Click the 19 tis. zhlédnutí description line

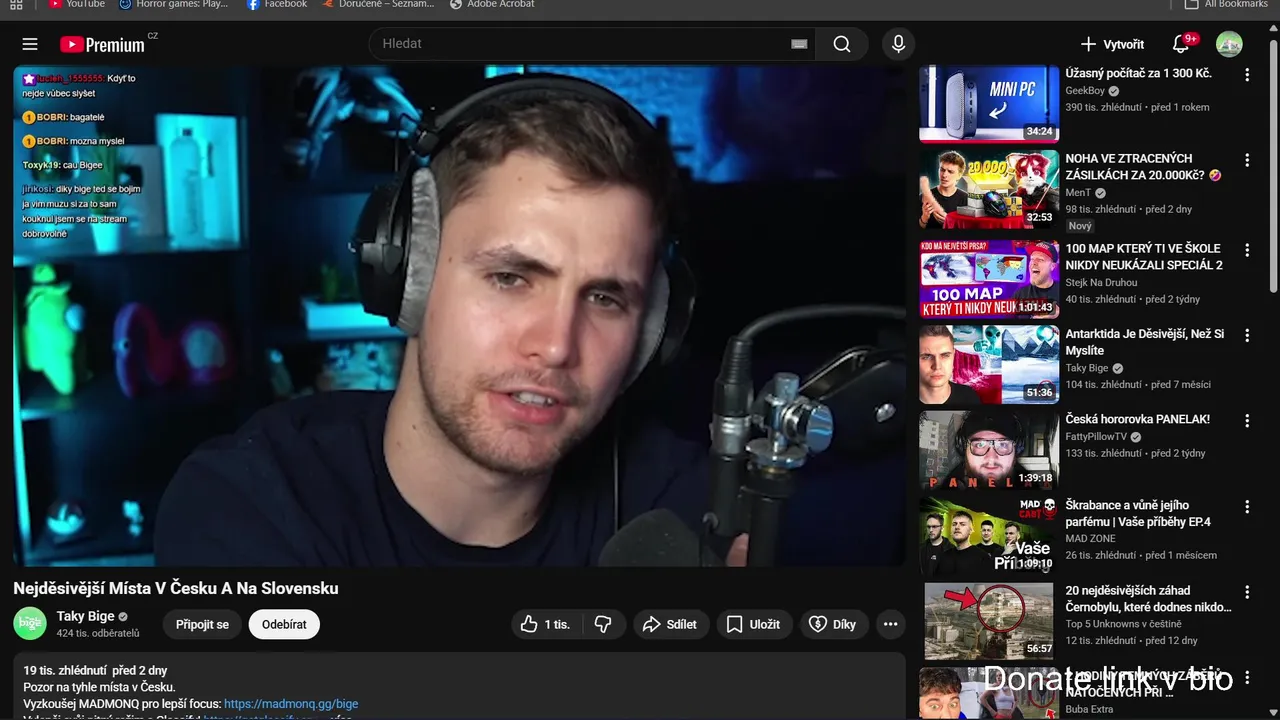click(95, 670)
